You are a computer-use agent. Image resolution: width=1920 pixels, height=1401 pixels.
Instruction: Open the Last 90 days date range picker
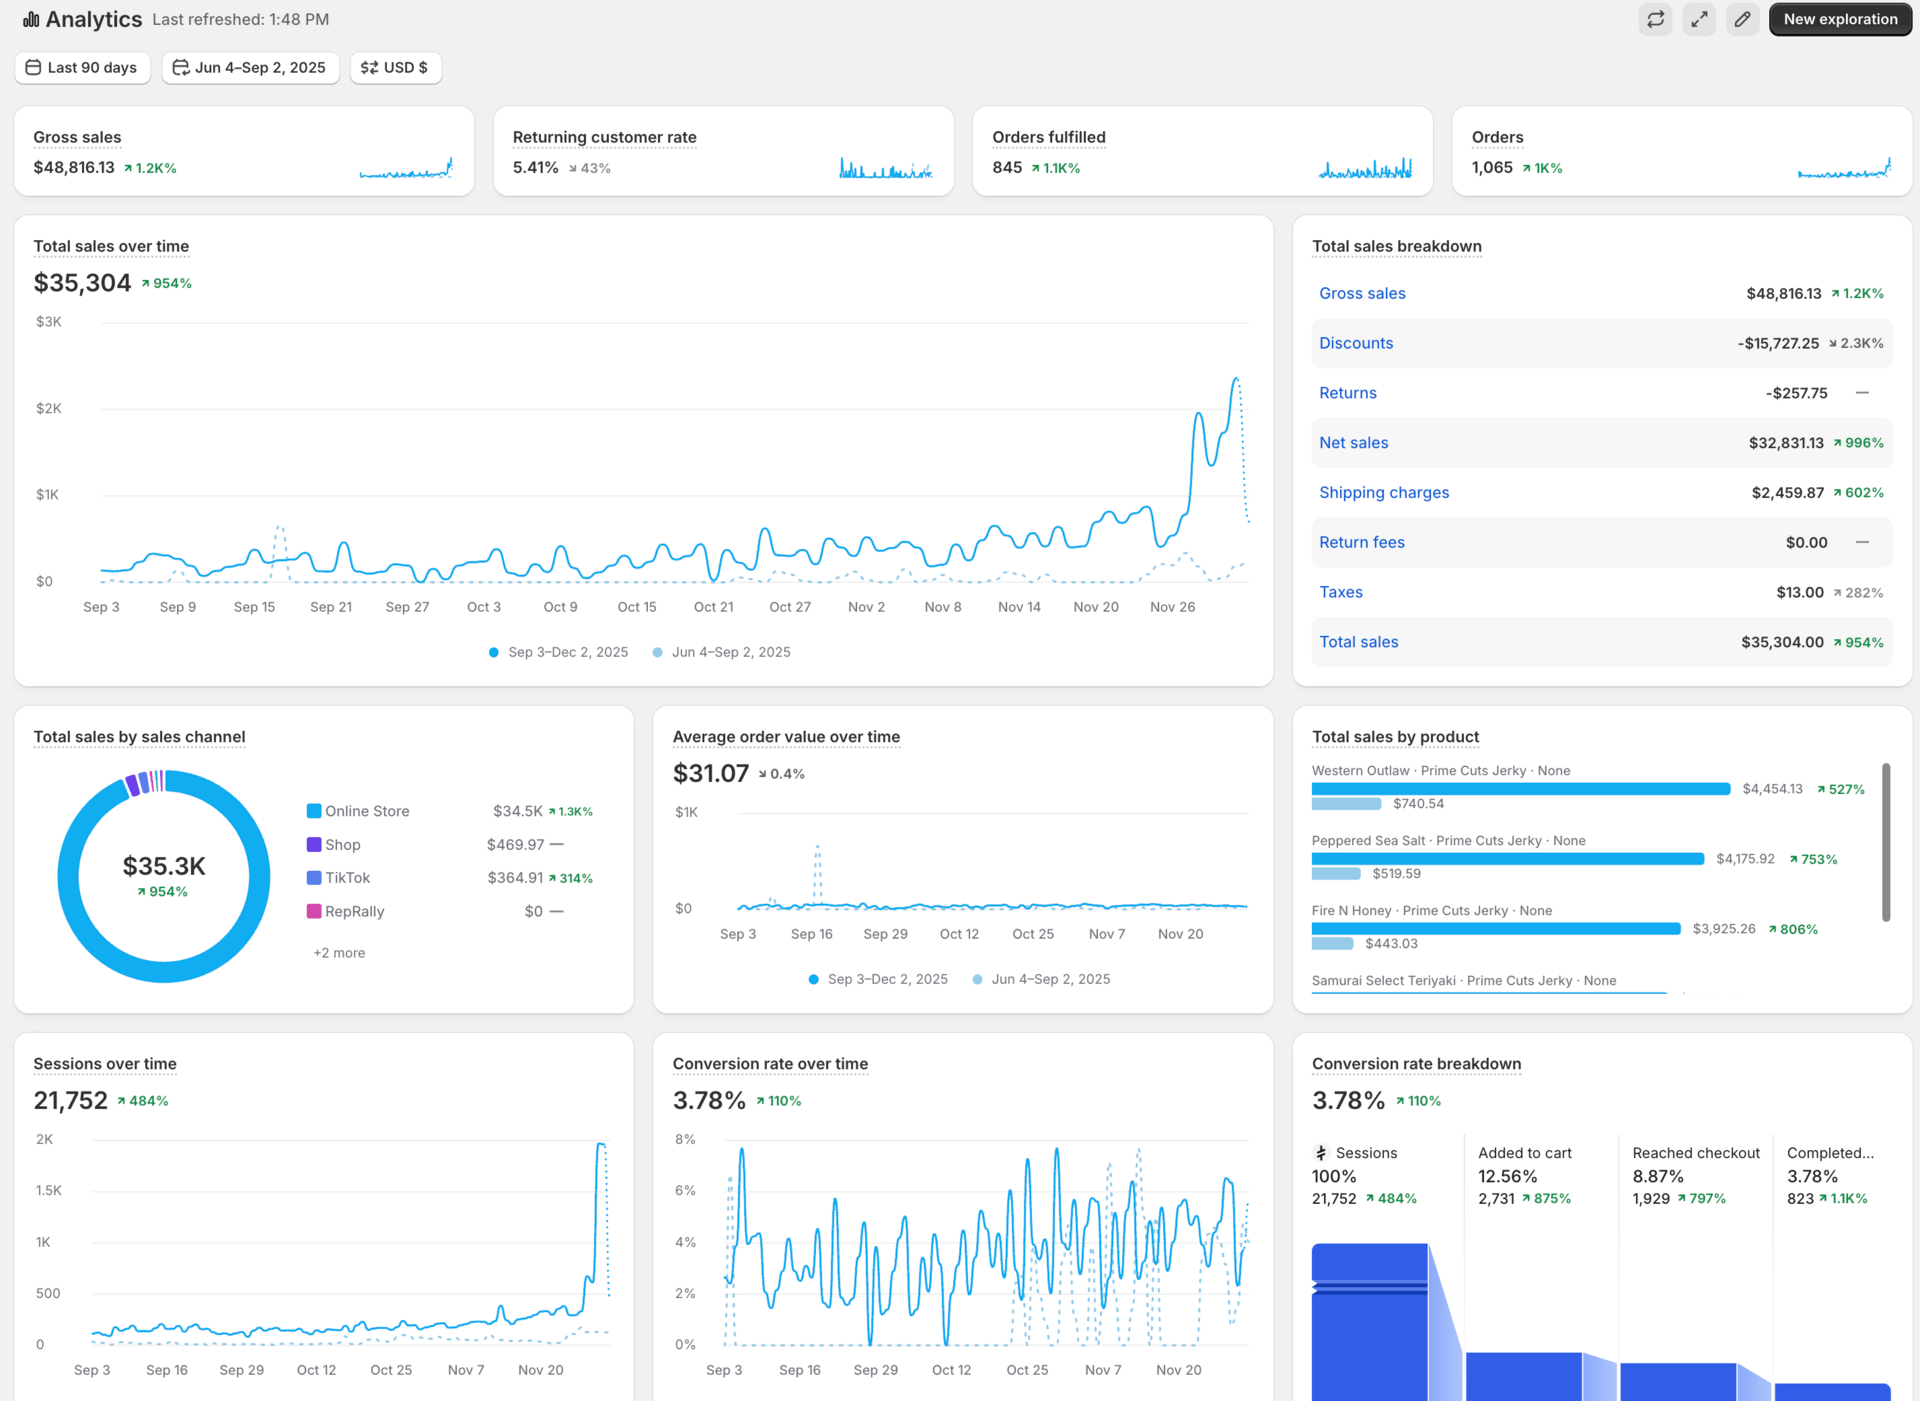(83, 67)
